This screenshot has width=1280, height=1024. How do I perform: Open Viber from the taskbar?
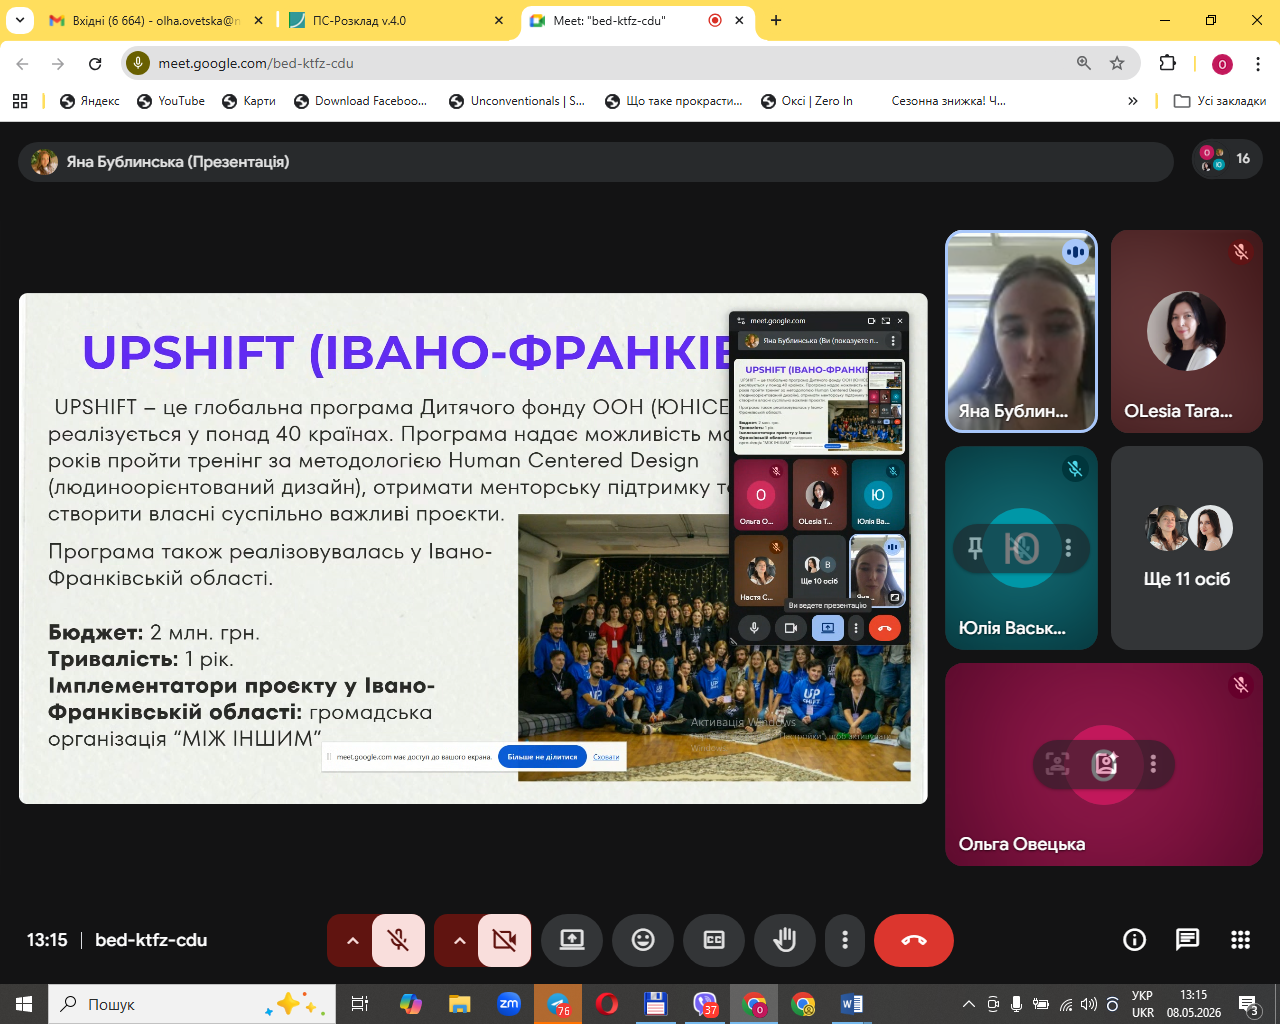tap(705, 1004)
